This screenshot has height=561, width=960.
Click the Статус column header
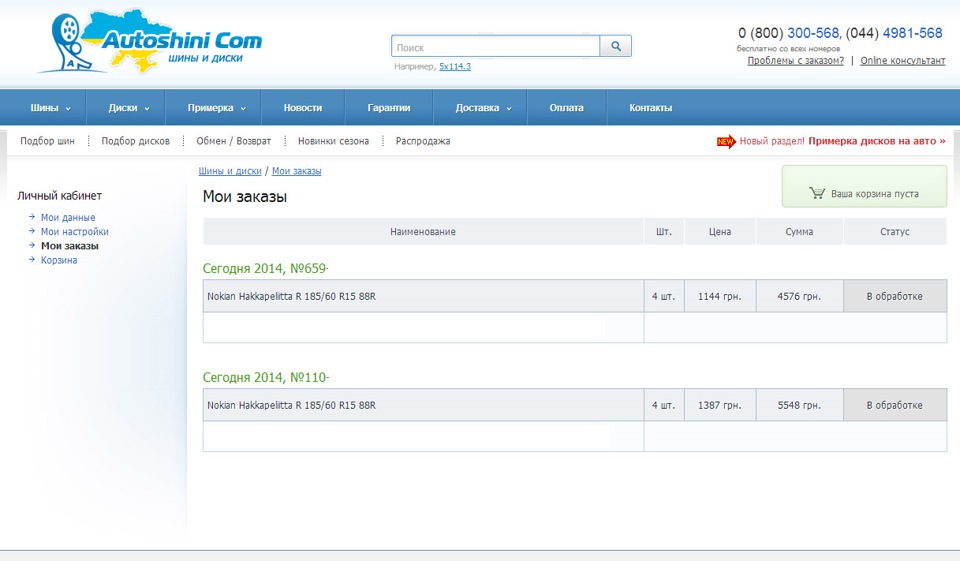[x=894, y=232]
